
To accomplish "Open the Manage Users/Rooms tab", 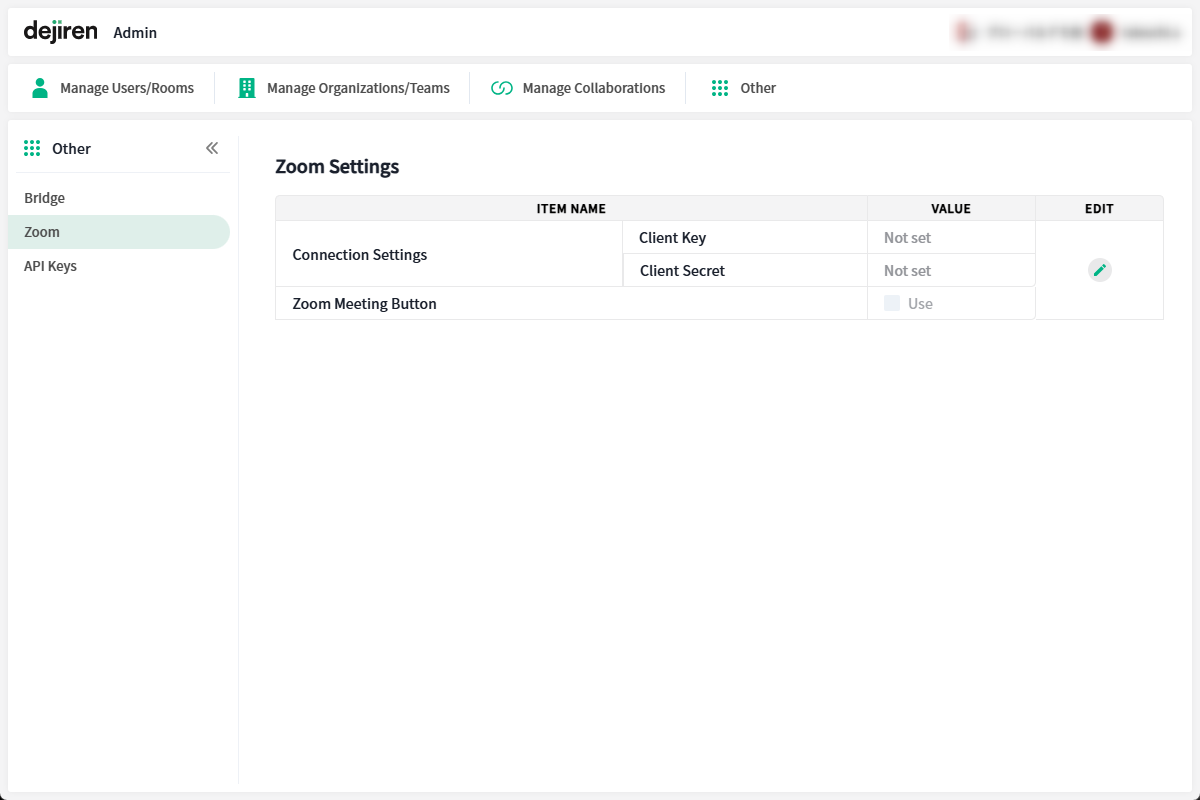I will (x=113, y=88).
